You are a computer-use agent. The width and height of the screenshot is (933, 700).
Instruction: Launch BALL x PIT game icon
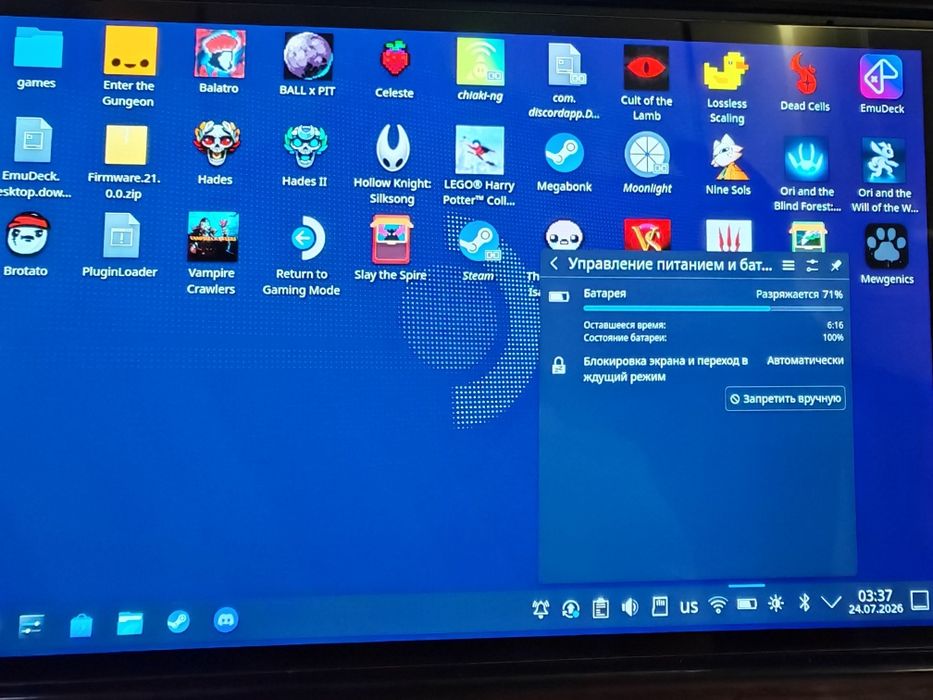(307, 57)
